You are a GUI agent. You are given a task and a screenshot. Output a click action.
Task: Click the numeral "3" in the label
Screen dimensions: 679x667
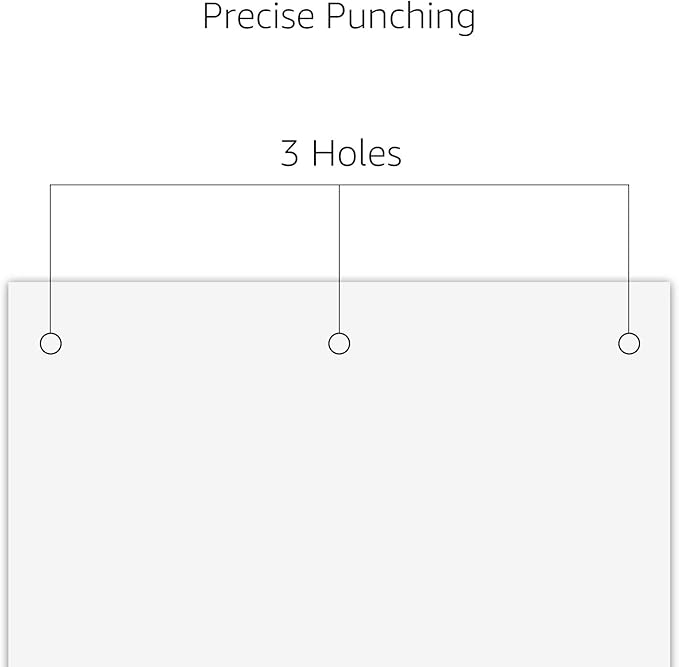click(x=290, y=153)
